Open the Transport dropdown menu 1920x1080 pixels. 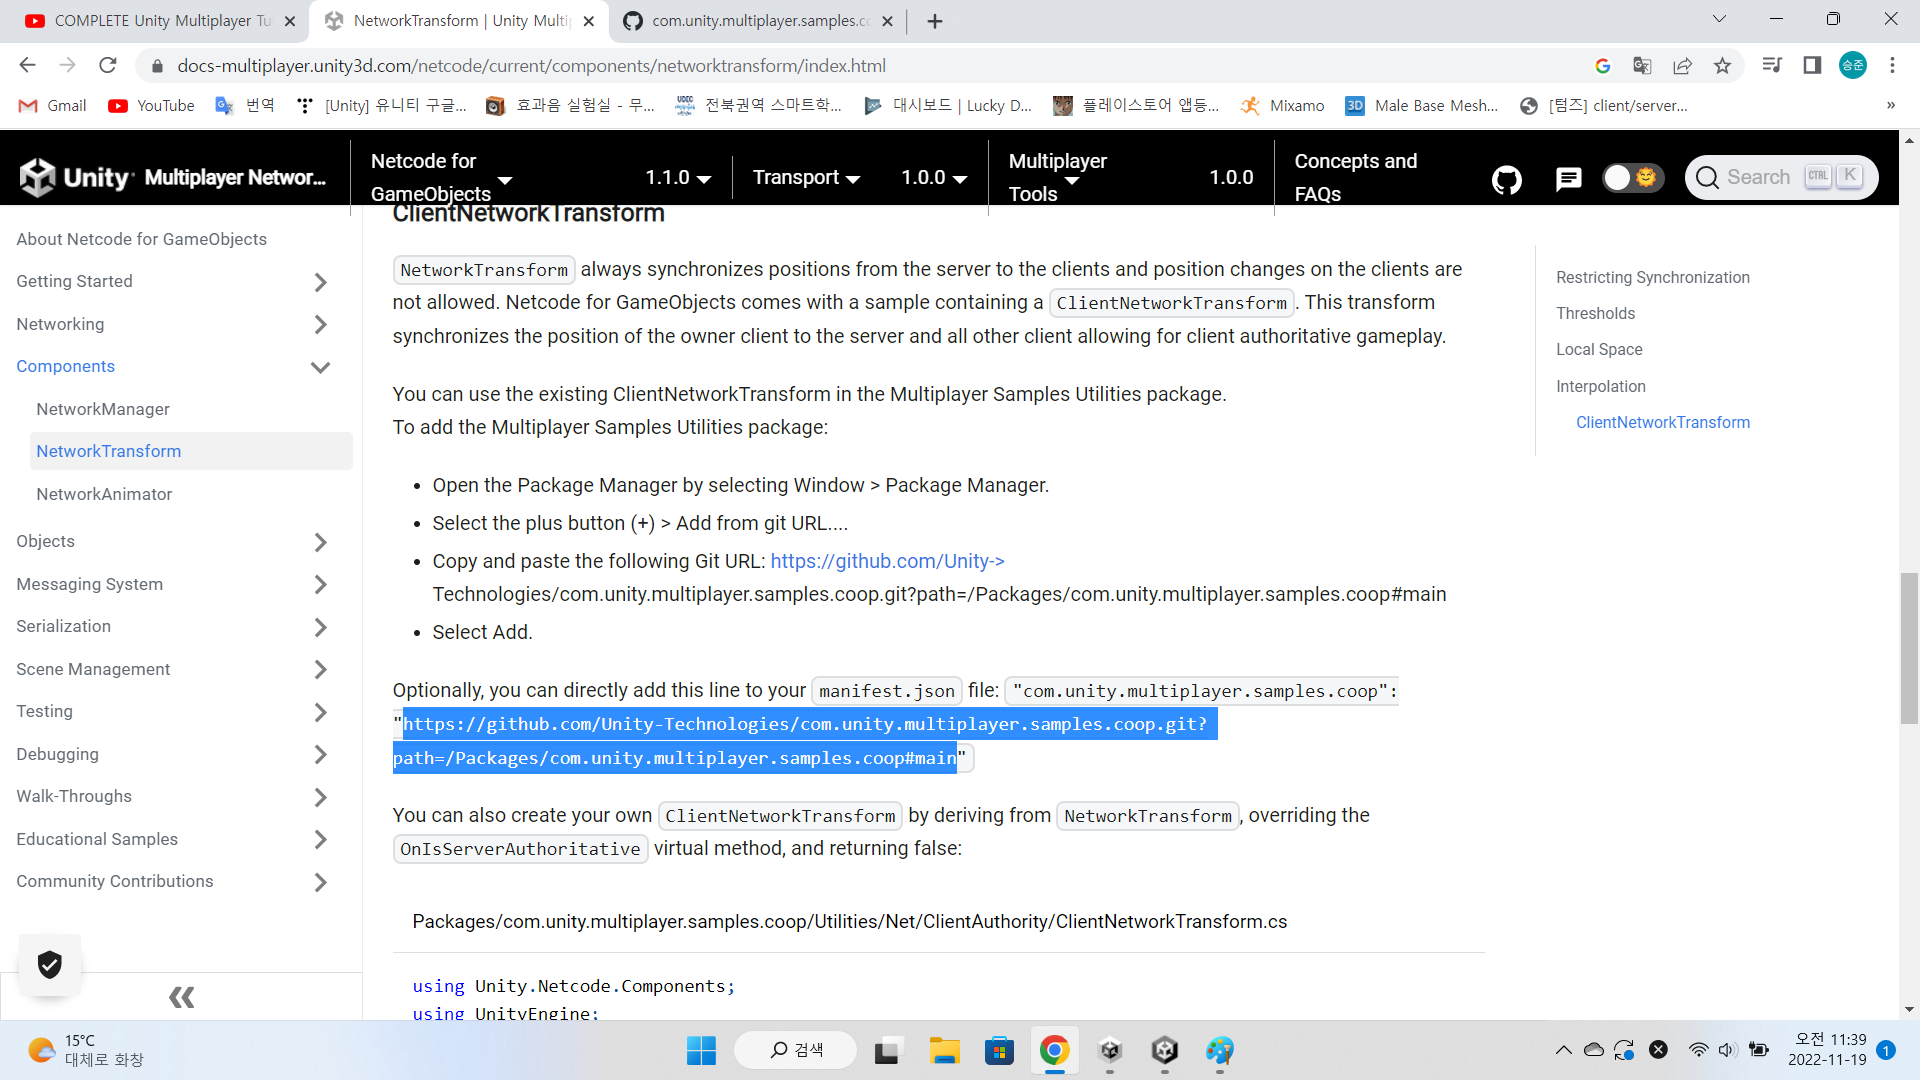(806, 178)
